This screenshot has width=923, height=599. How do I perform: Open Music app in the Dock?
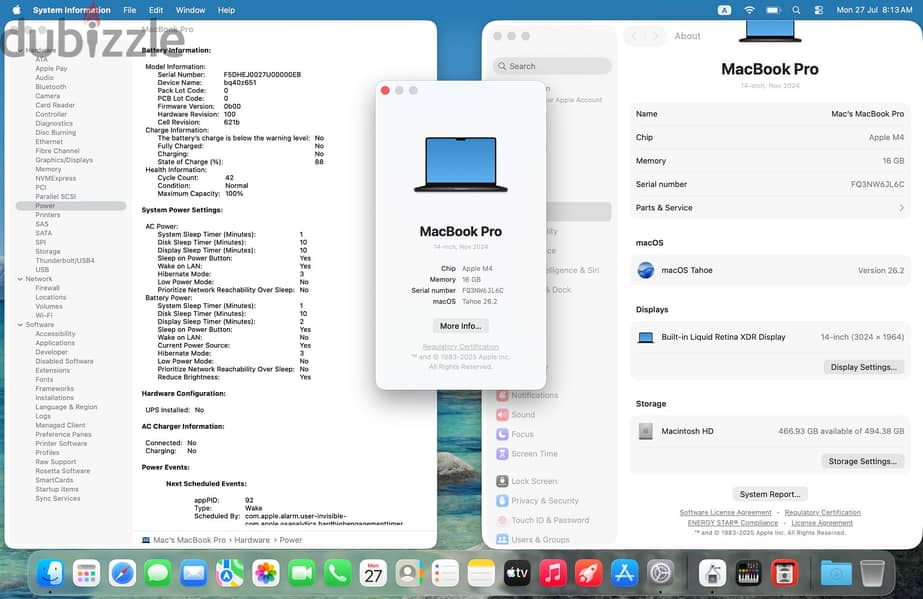click(x=553, y=573)
